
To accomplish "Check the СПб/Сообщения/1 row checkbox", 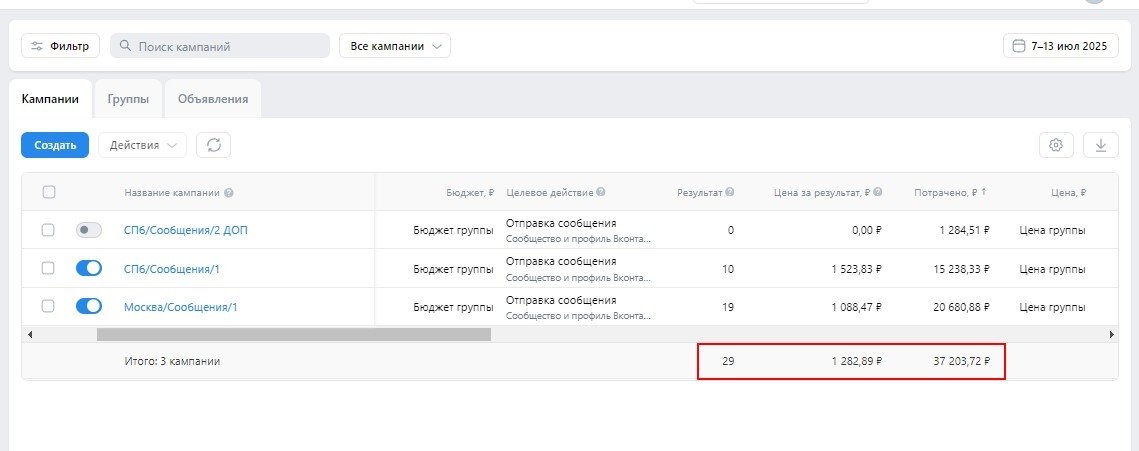I will [48, 268].
